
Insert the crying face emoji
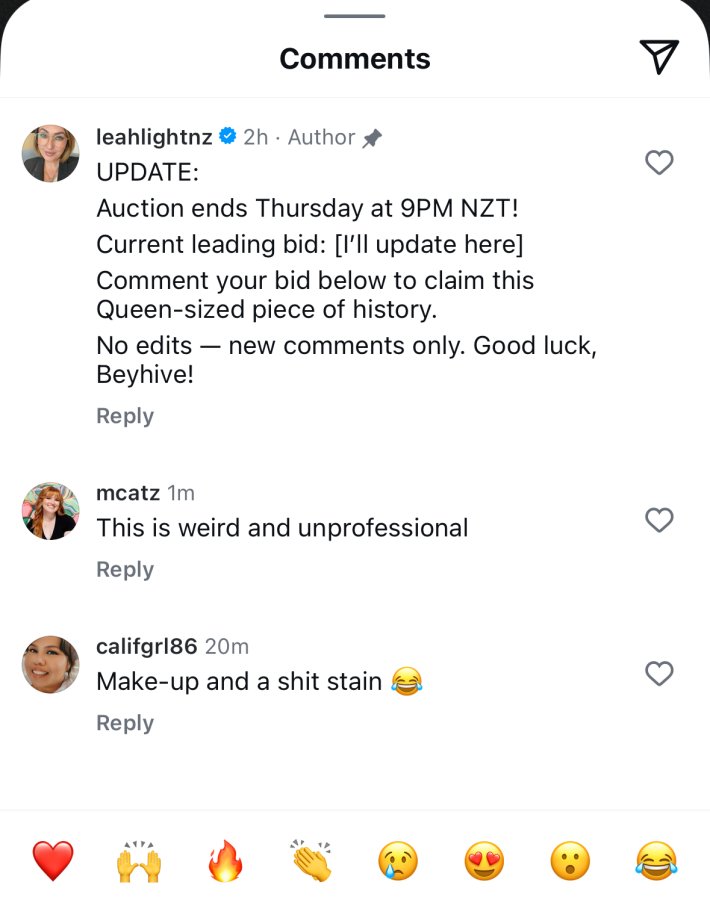[x=398, y=860]
